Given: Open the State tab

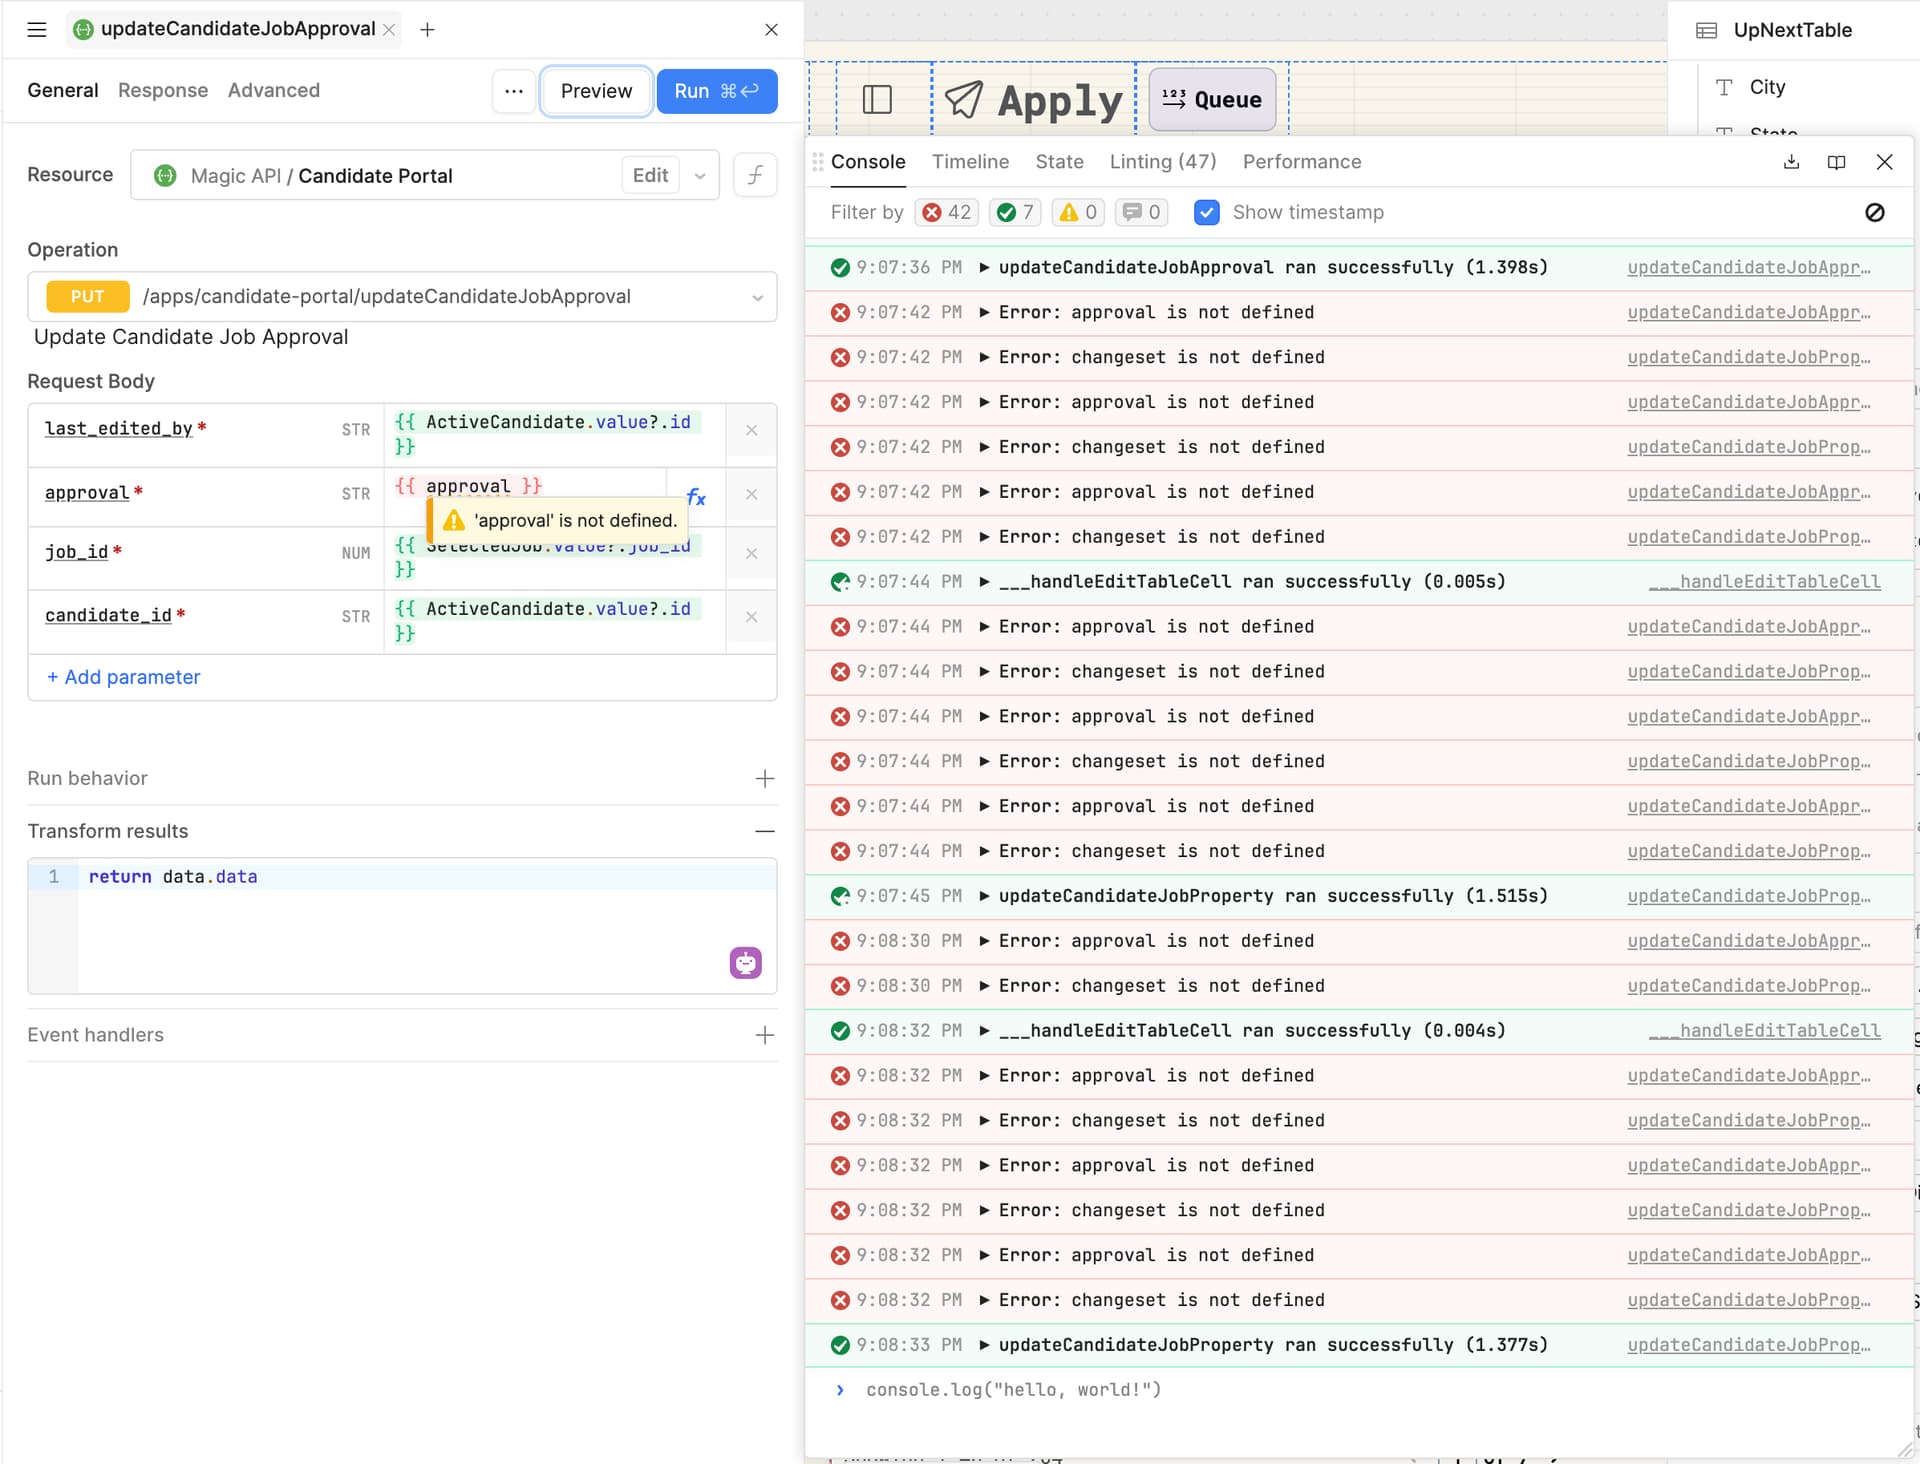Looking at the screenshot, I should coord(1059,162).
